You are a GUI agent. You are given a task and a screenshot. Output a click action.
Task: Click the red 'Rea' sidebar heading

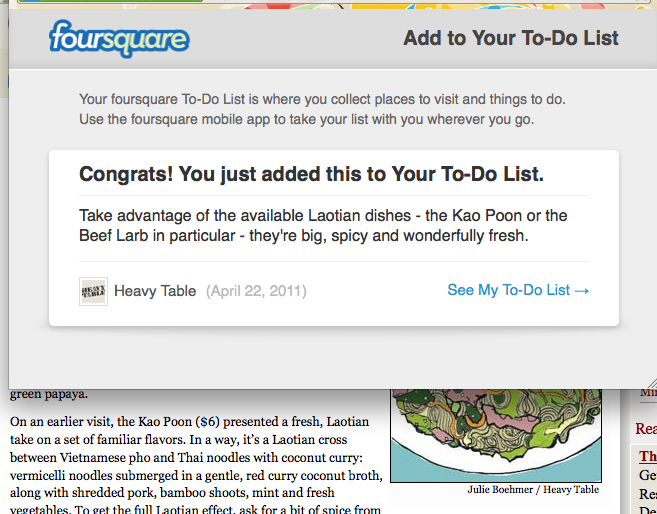[x=646, y=428]
